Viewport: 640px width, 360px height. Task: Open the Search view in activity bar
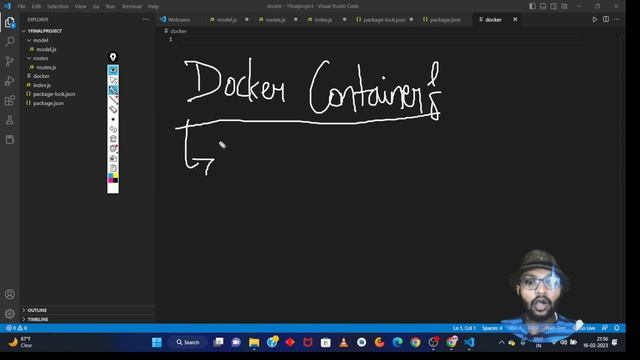[x=10, y=42]
